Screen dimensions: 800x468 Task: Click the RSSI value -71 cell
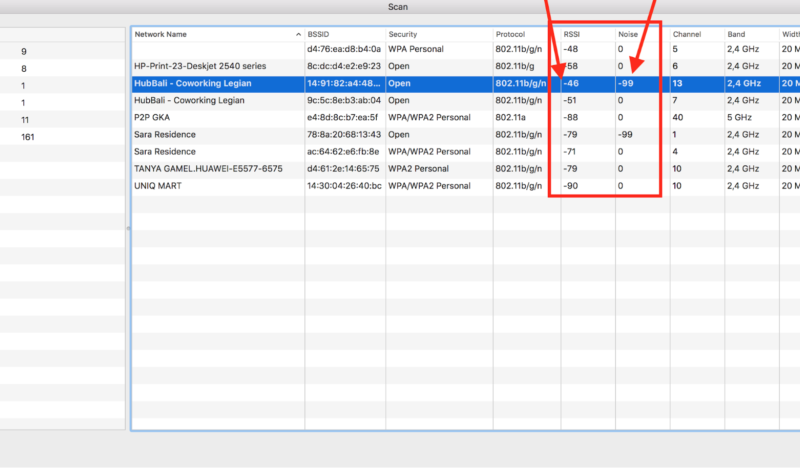(x=570, y=152)
